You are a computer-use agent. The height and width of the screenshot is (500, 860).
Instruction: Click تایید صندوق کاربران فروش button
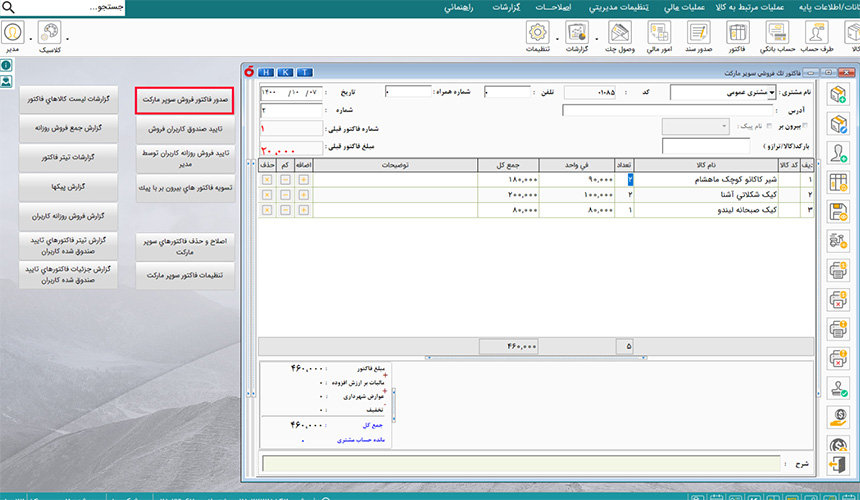click(185, 129)
